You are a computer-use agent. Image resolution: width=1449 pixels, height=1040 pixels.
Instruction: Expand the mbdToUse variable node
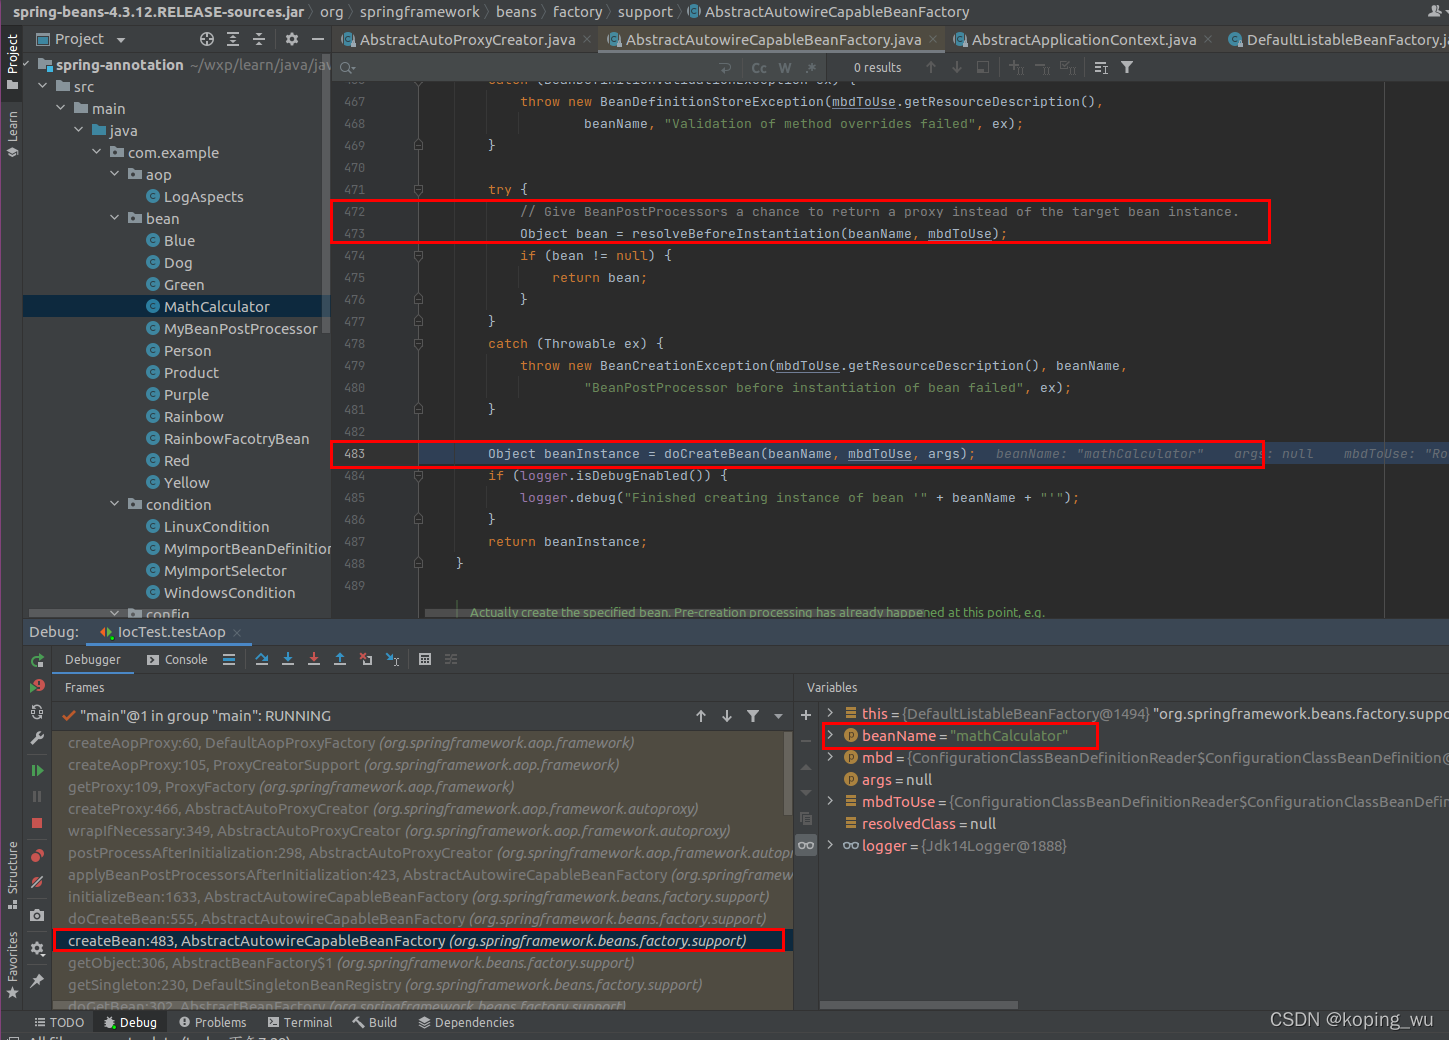[x=830, y=801]
